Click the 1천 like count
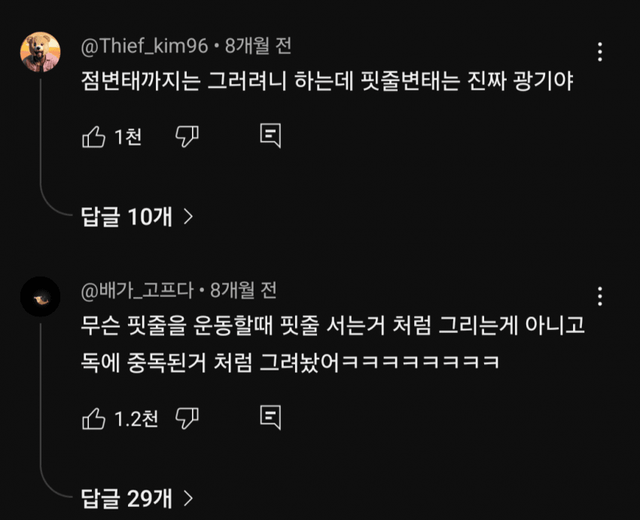The width and height of the screenshot is (640, 520). pos(128,137)
